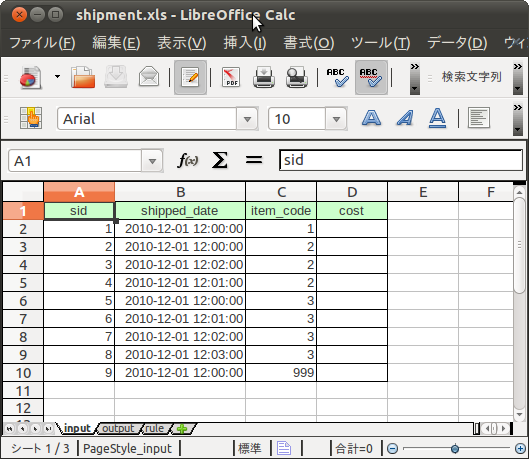Open the 表示(V) menu

coord(182,43)
